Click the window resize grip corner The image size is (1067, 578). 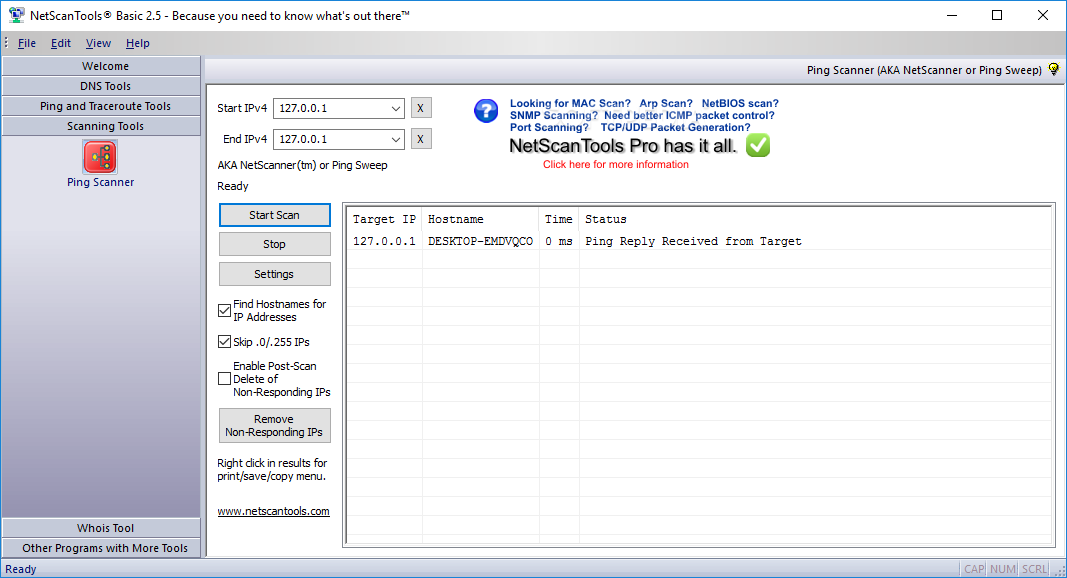point(1060,571)
